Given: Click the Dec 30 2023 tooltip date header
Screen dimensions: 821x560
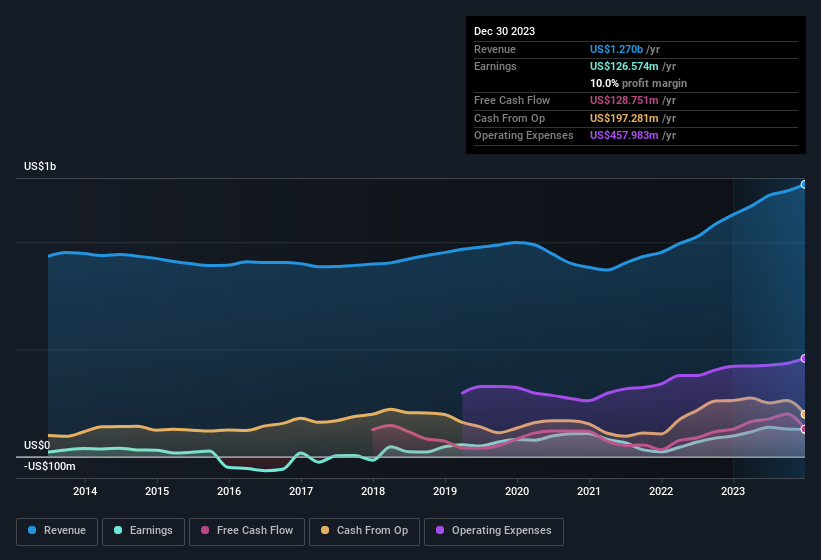Looking at the screenshot, I should (x=504, y=31).
